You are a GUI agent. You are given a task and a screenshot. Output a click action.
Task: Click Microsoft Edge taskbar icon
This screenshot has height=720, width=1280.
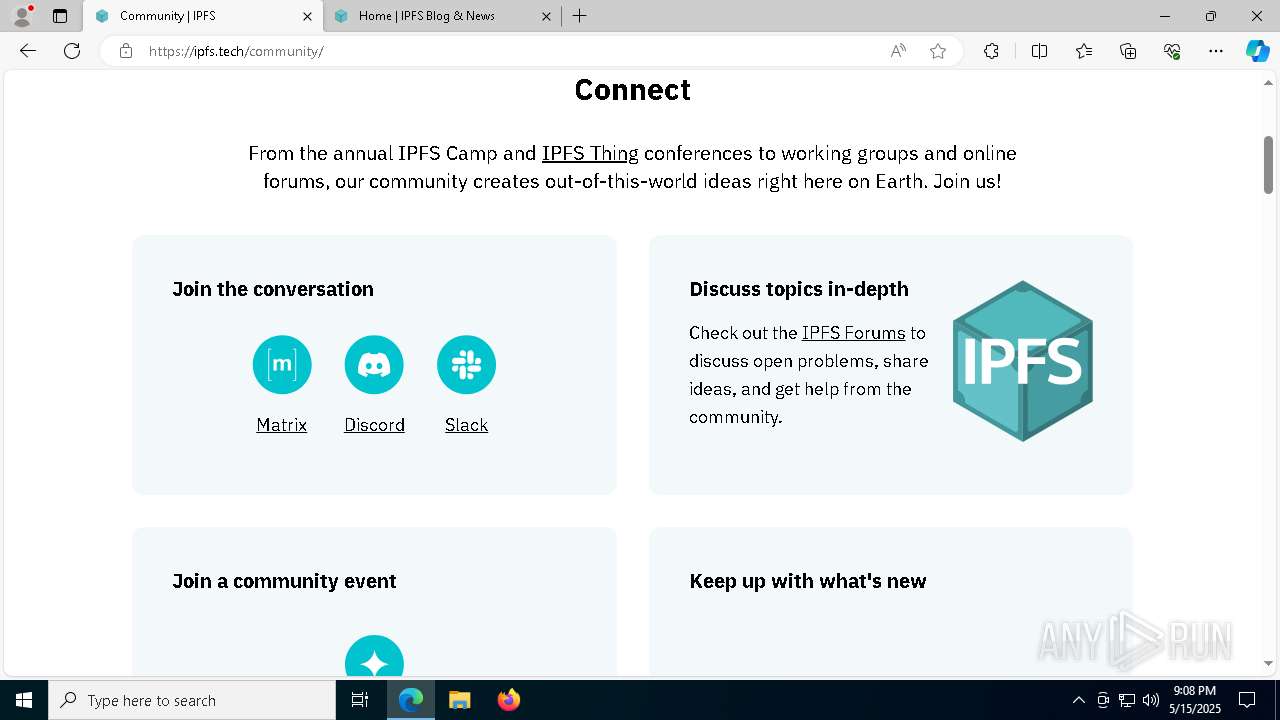411,700
